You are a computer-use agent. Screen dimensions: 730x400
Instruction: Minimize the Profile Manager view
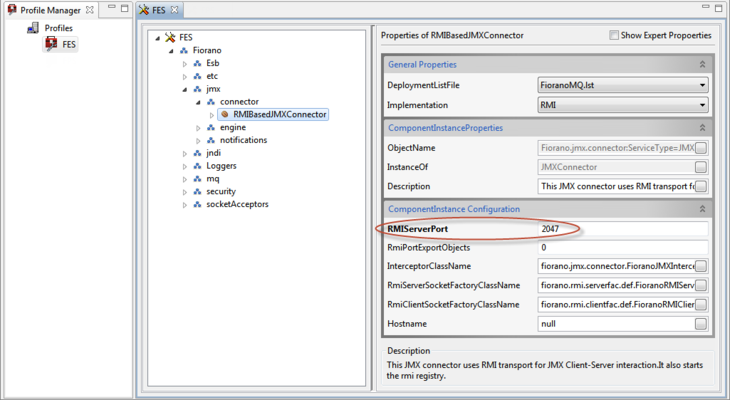pos(112,7)
